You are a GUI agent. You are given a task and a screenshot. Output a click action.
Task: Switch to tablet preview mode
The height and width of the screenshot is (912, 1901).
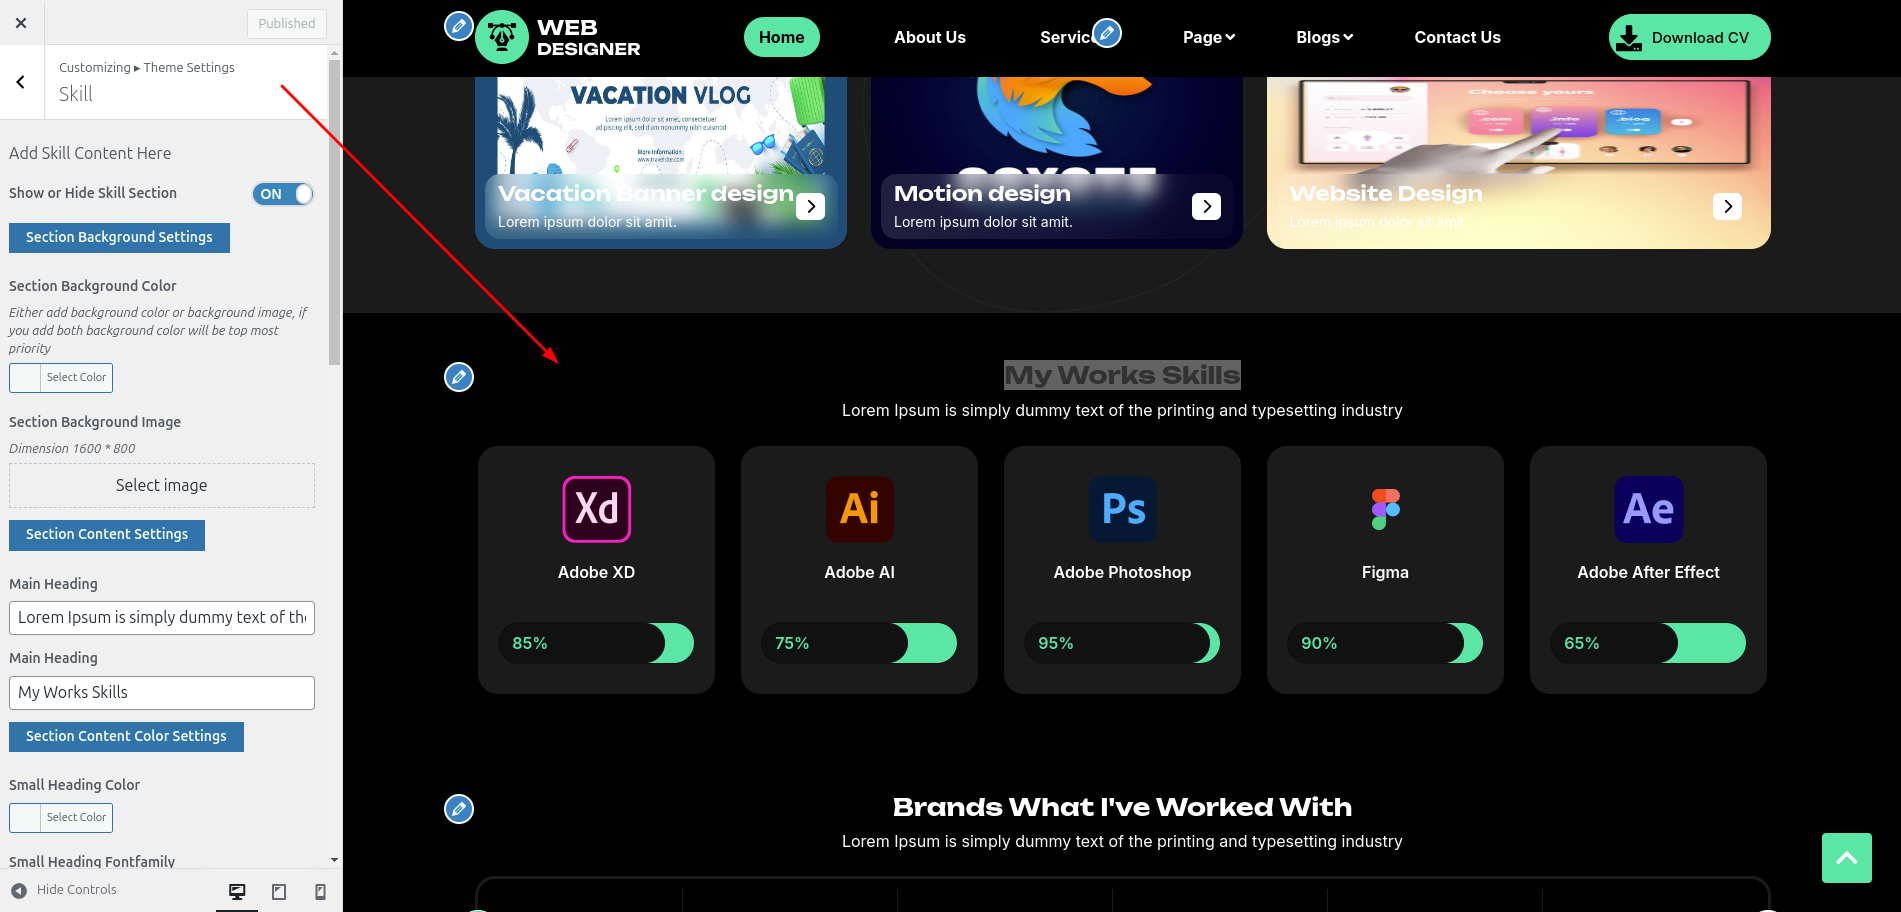click(x=279, y=891)
